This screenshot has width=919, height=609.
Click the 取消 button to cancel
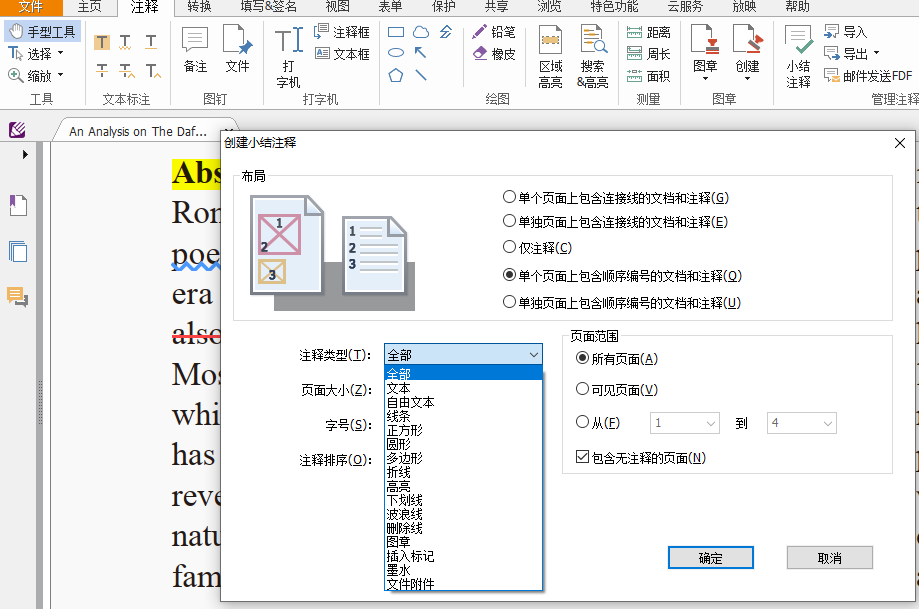click(830, 558)
